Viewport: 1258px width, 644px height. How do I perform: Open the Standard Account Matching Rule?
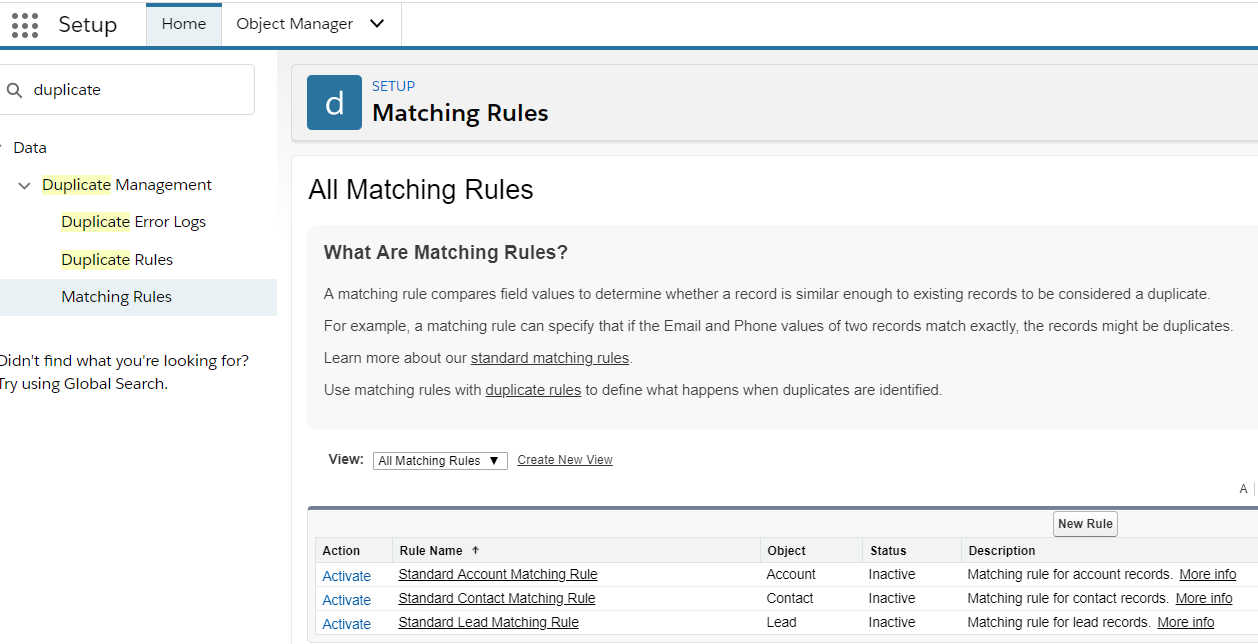[498, 575]
